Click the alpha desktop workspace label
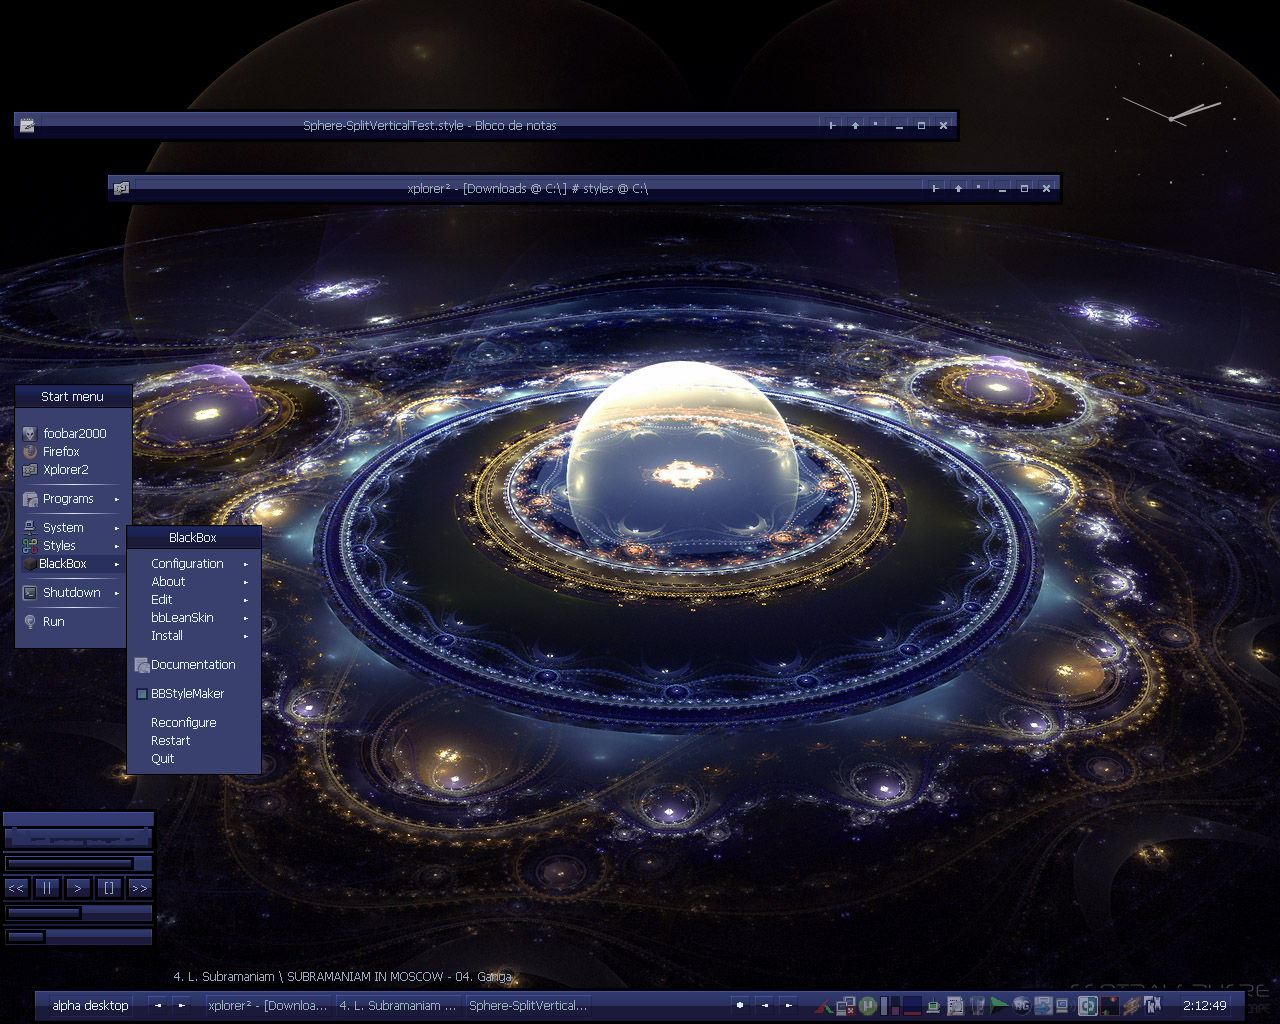This screenshot has width=1280, height=1024. (90, 1005)
